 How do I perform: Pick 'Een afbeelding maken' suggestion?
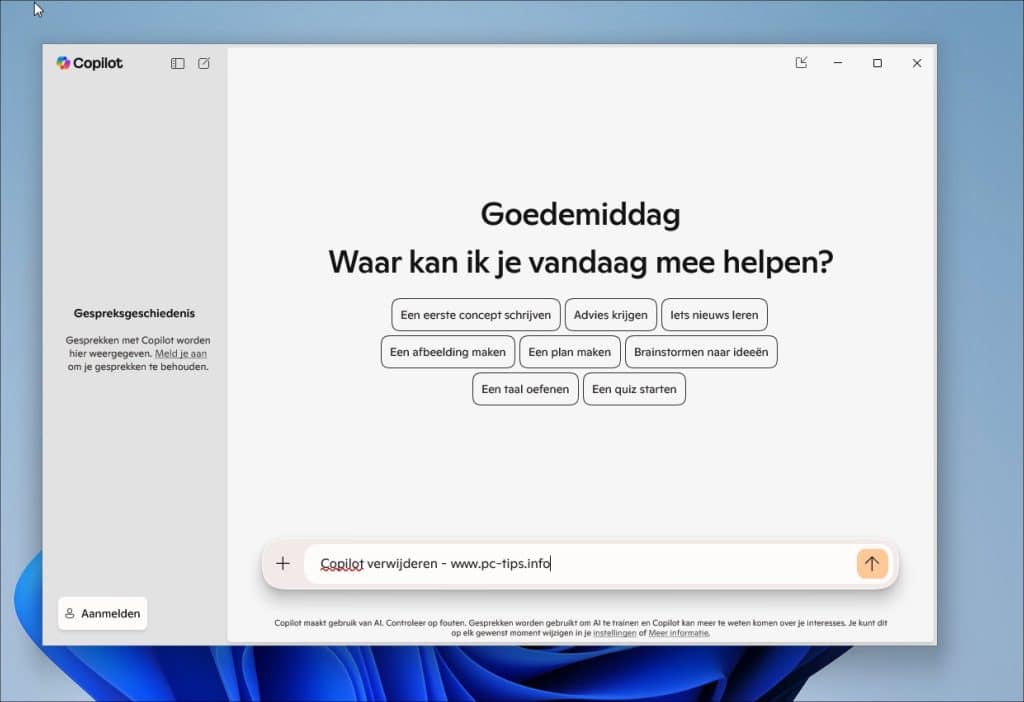coord(447,352)
